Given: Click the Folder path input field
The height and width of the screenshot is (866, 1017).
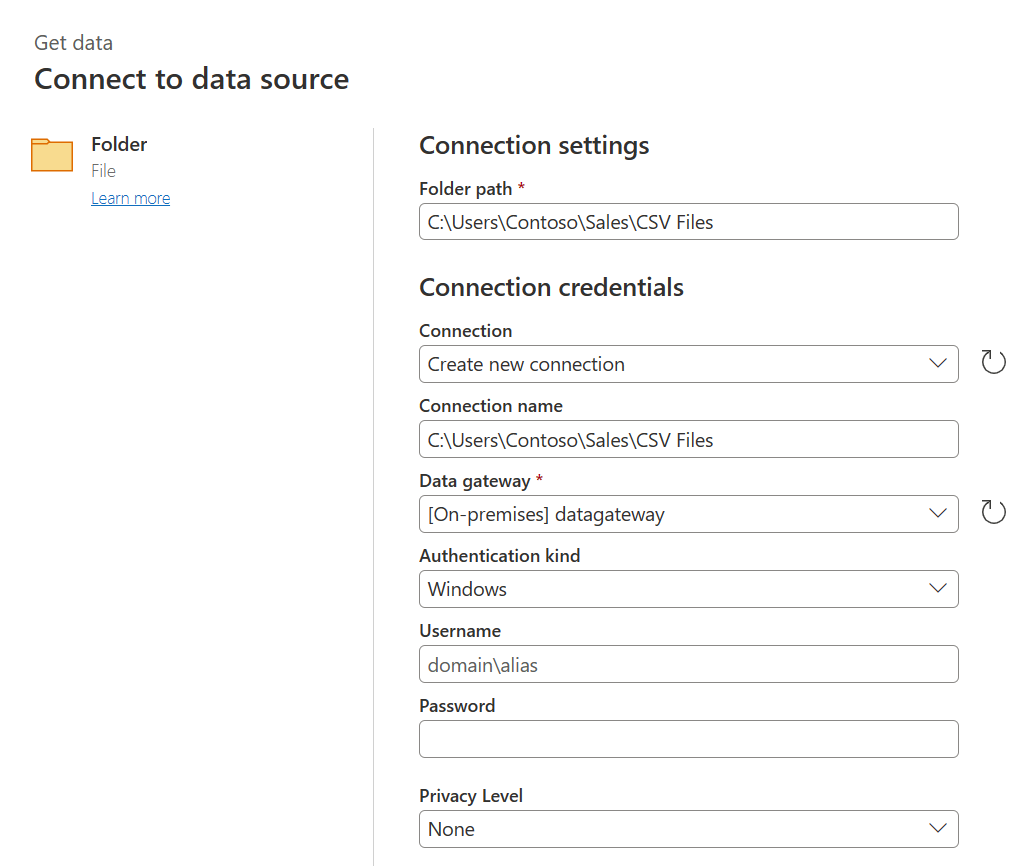Looking at the screenshot, I should pyautogui.click(x=688, y=221).
